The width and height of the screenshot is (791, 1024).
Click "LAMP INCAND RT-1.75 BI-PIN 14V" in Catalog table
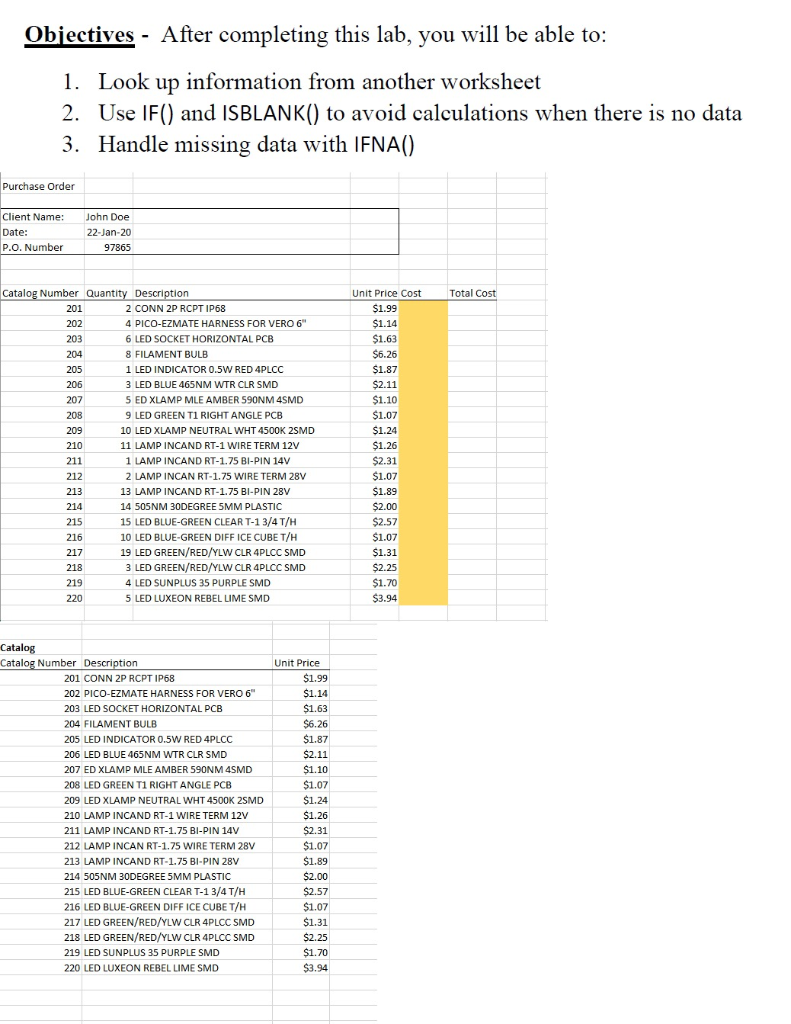162,831
